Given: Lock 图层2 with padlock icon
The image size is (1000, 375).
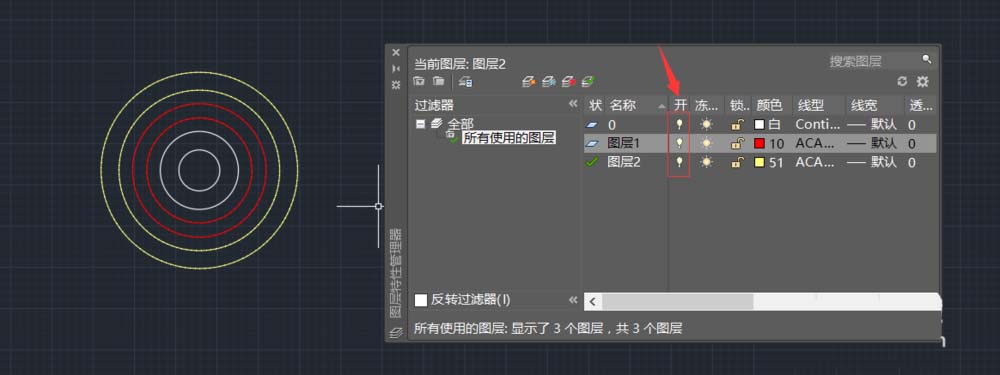Looking at the screenshot, I should pos(737,162).
